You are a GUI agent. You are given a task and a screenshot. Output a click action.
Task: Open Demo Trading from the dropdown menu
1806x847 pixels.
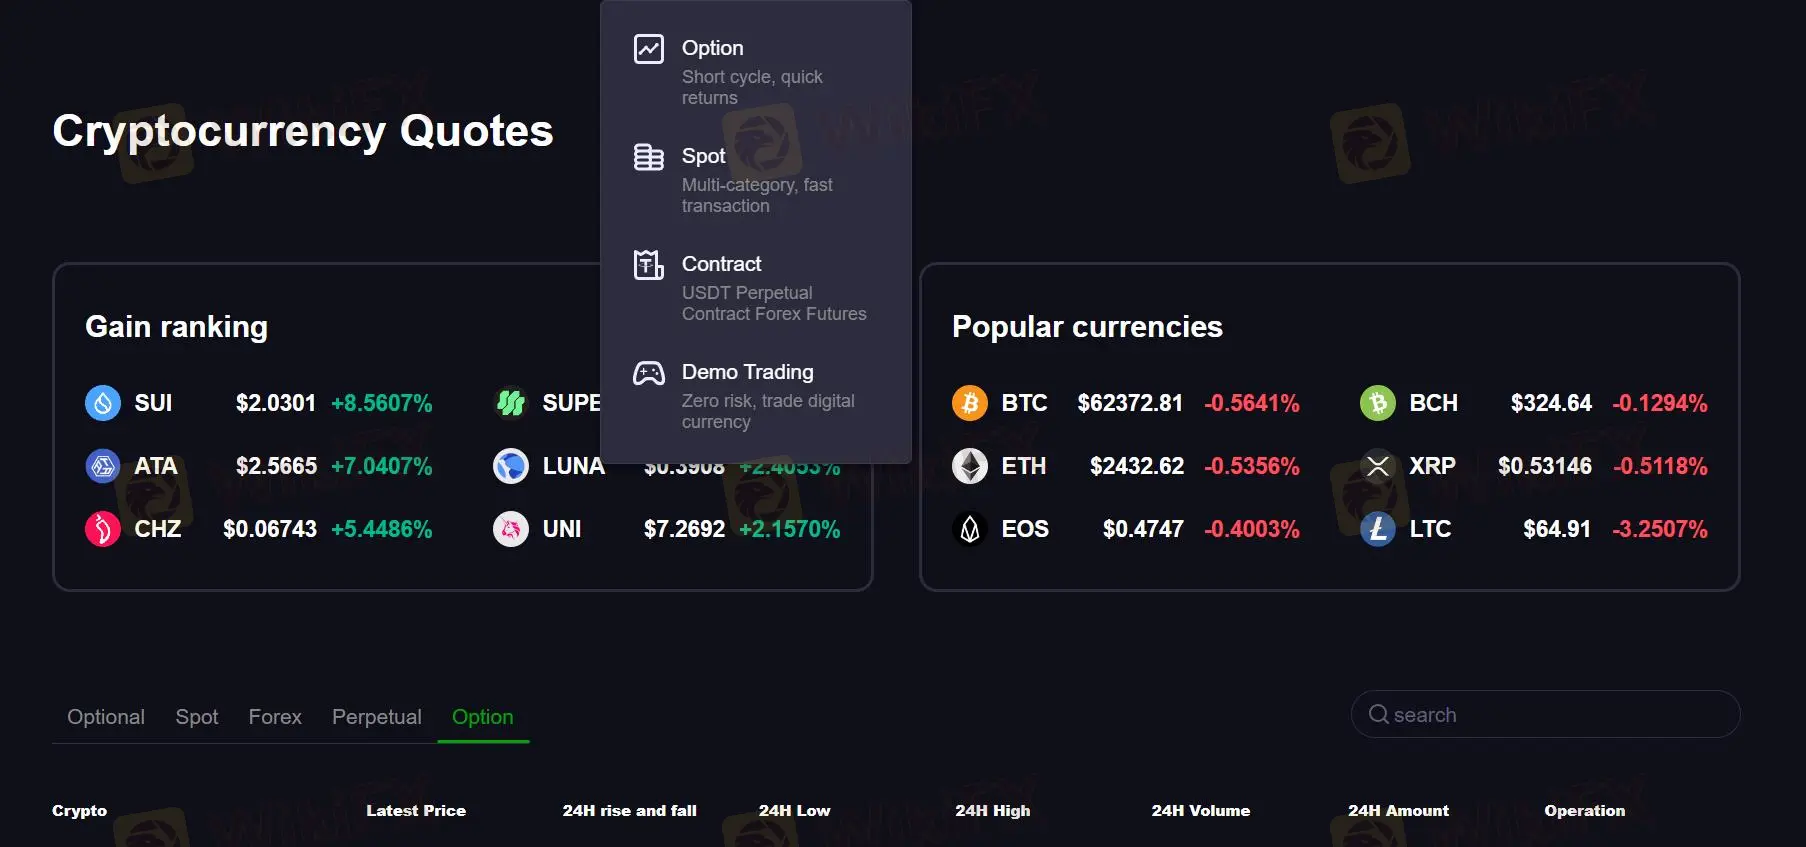(748, 372)
